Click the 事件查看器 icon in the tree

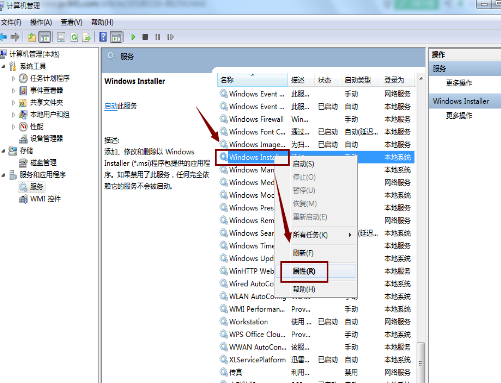pyautogui.click(x=23, y=90)
